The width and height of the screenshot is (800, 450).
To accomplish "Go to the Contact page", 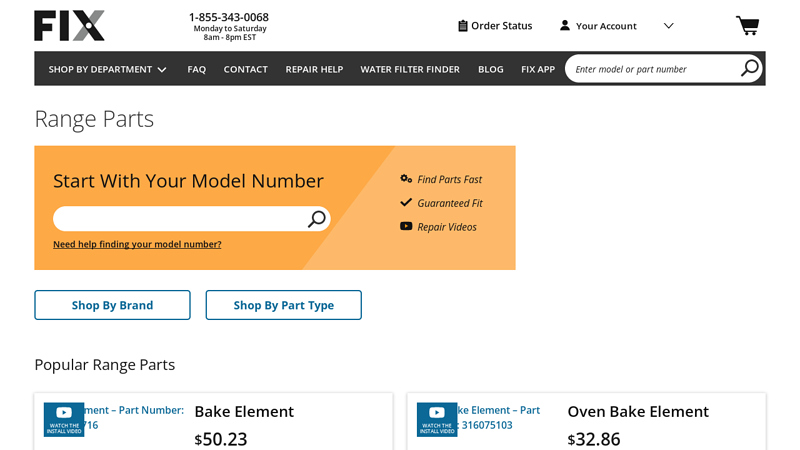I will pos(245,69).
